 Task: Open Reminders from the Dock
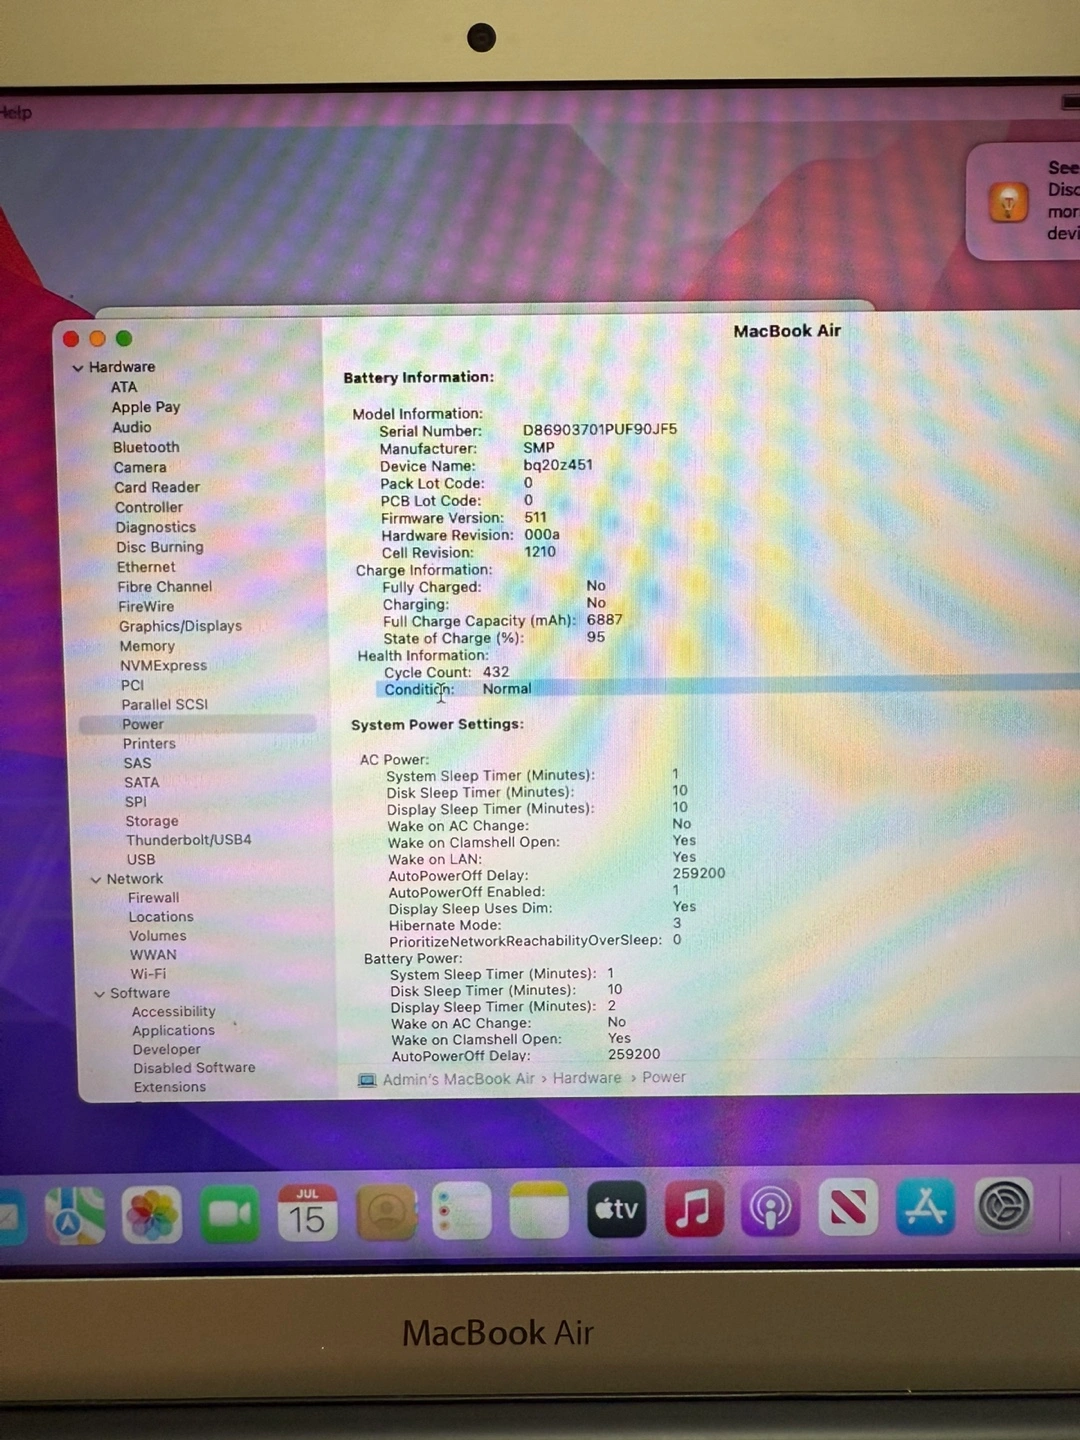click(462, 1211)
